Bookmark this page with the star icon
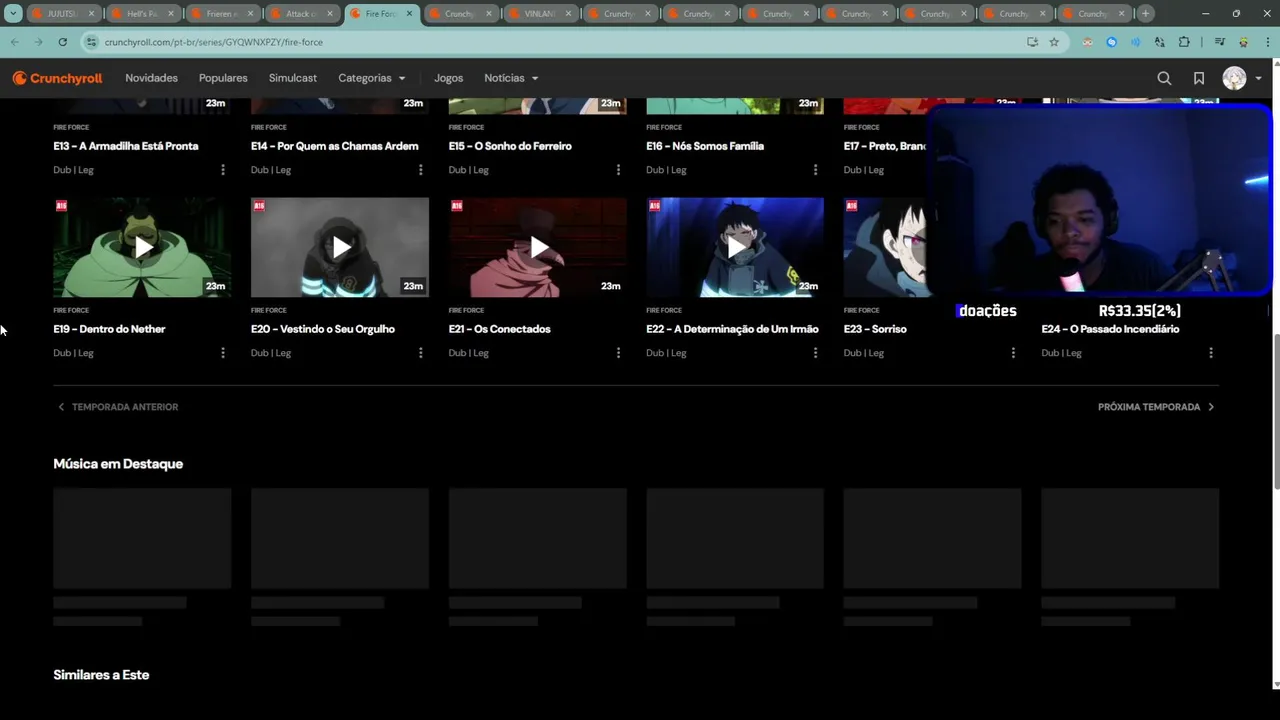This screenshot has width=1280, height=720. tap(1054, 42)
